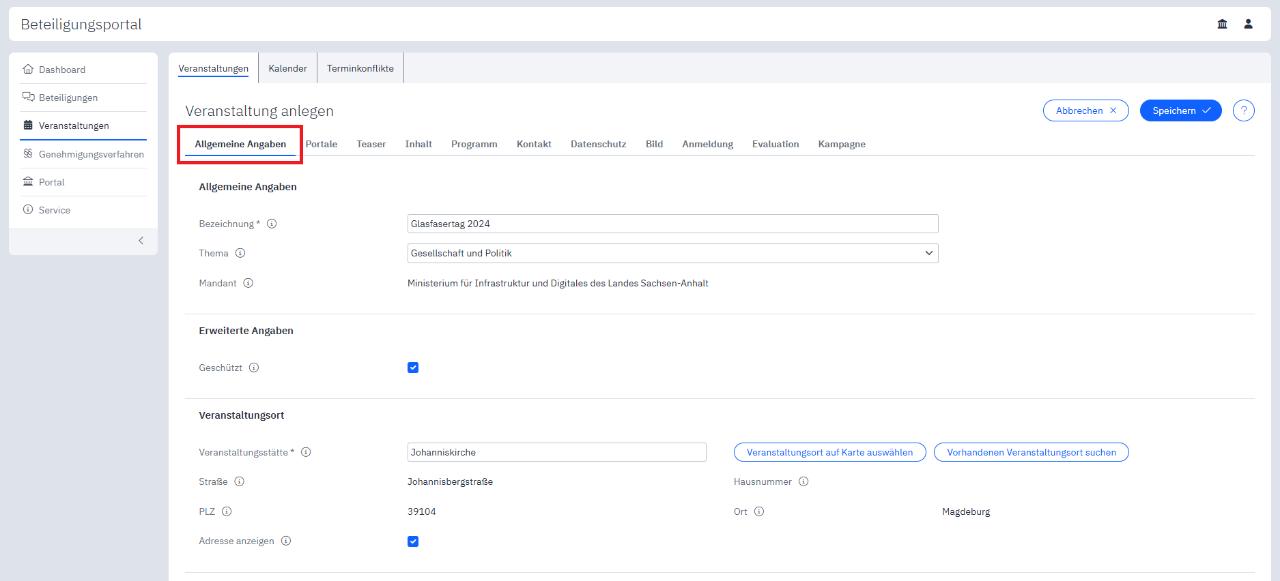Click Vorhandenen Veranstaltungsort suchen
The height and width of the screenshot is (581, 1280).
1031,452
